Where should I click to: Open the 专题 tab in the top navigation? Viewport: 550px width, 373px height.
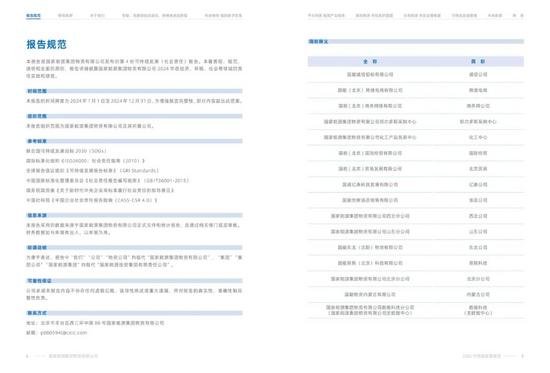155,15
